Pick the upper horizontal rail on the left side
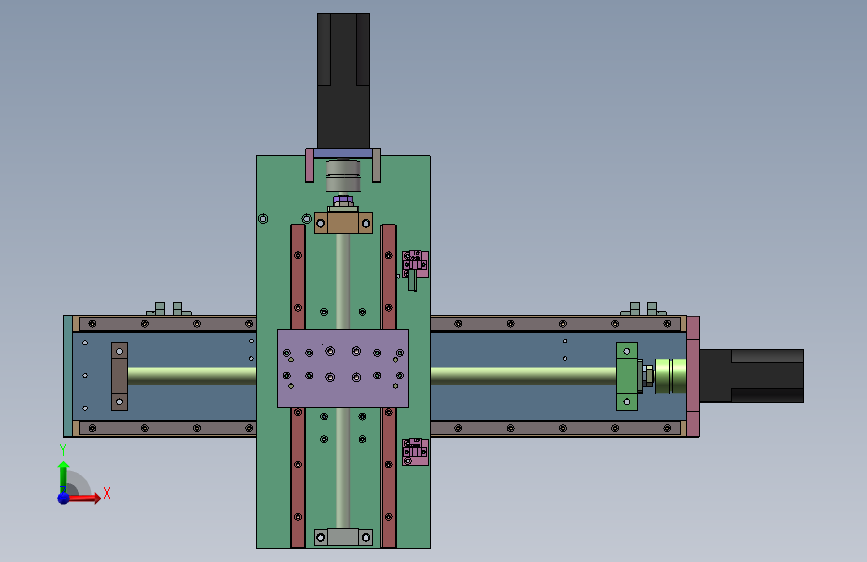Image resolution: width=867 pixels, height=562 pixels. (168, 324)
